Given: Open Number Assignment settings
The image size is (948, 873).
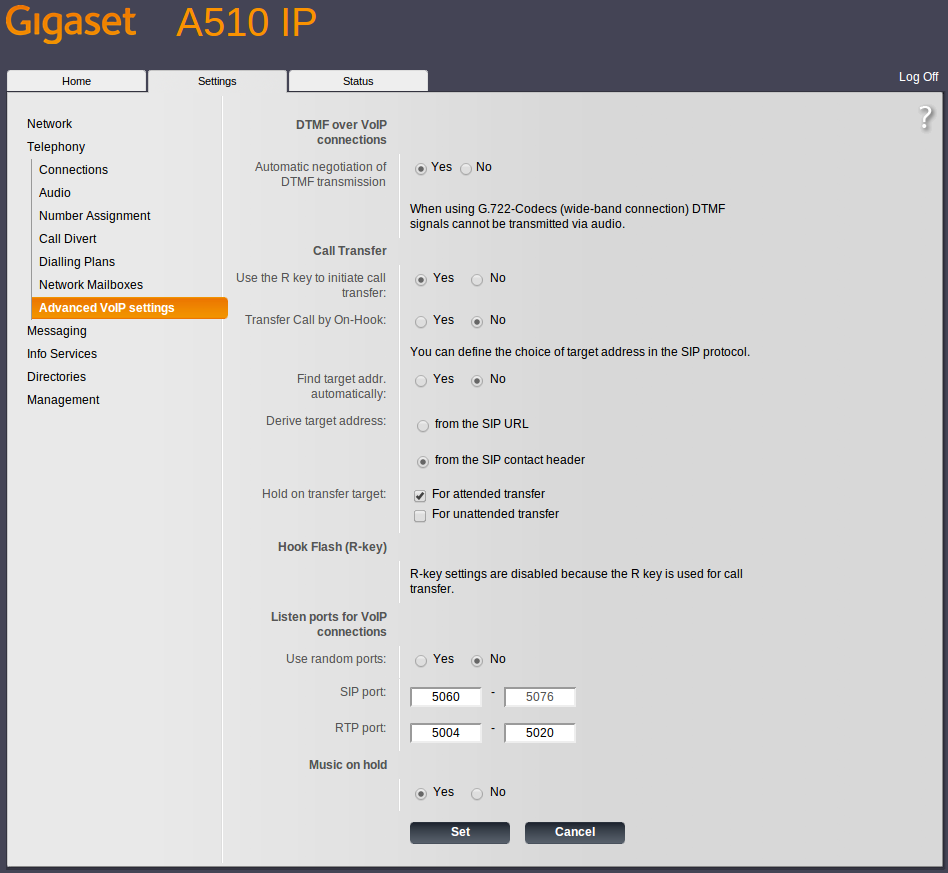Looking at the screenshot, I should coord(95,216).
